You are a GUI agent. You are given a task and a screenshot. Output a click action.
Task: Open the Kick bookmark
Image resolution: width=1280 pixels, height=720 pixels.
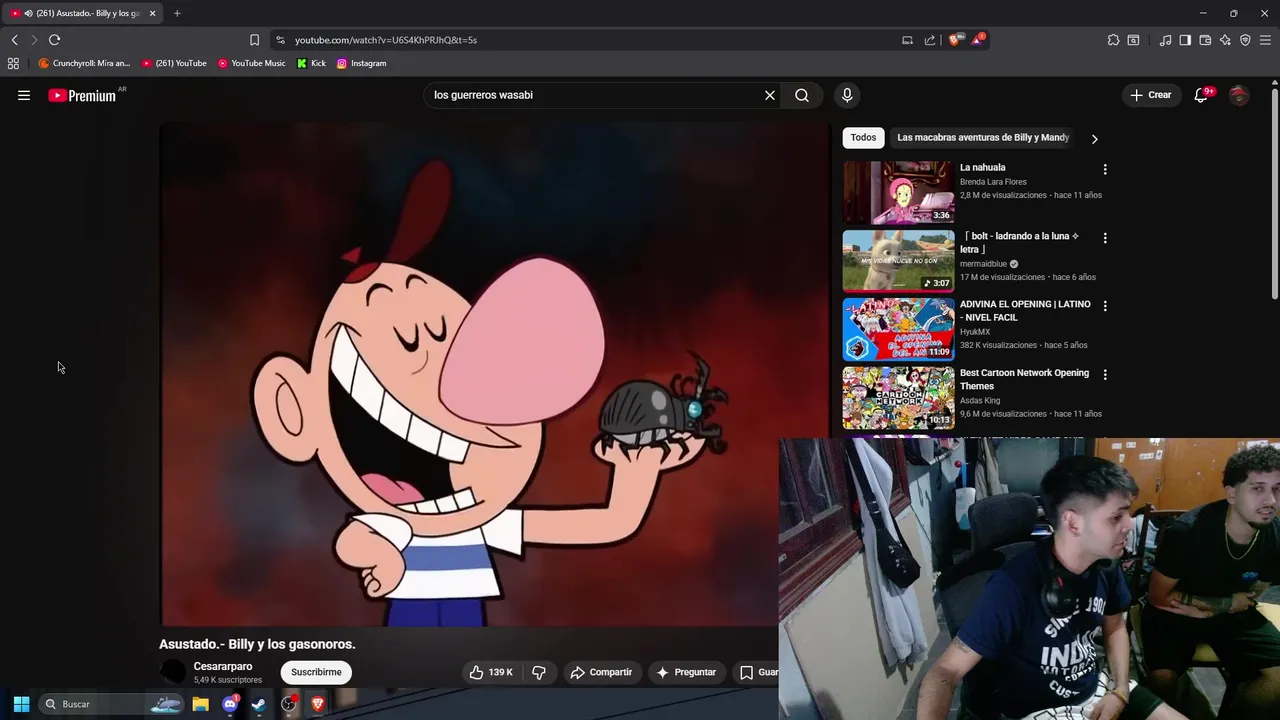tap(311, 63)
